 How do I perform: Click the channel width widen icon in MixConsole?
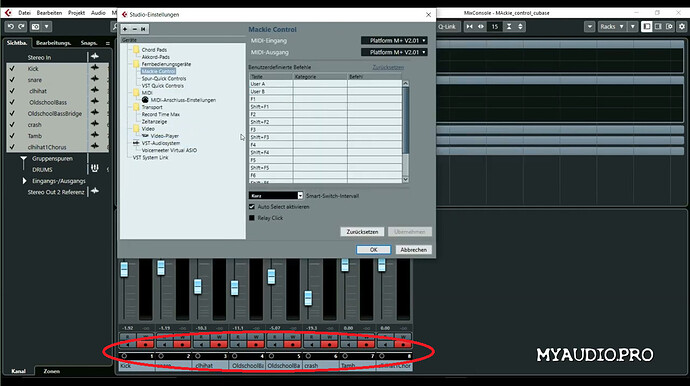(481, 27)
